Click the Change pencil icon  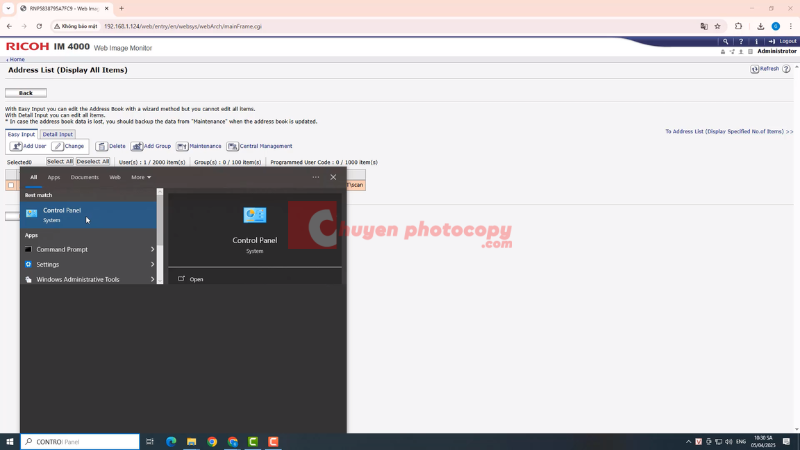[x=58, y=146]
